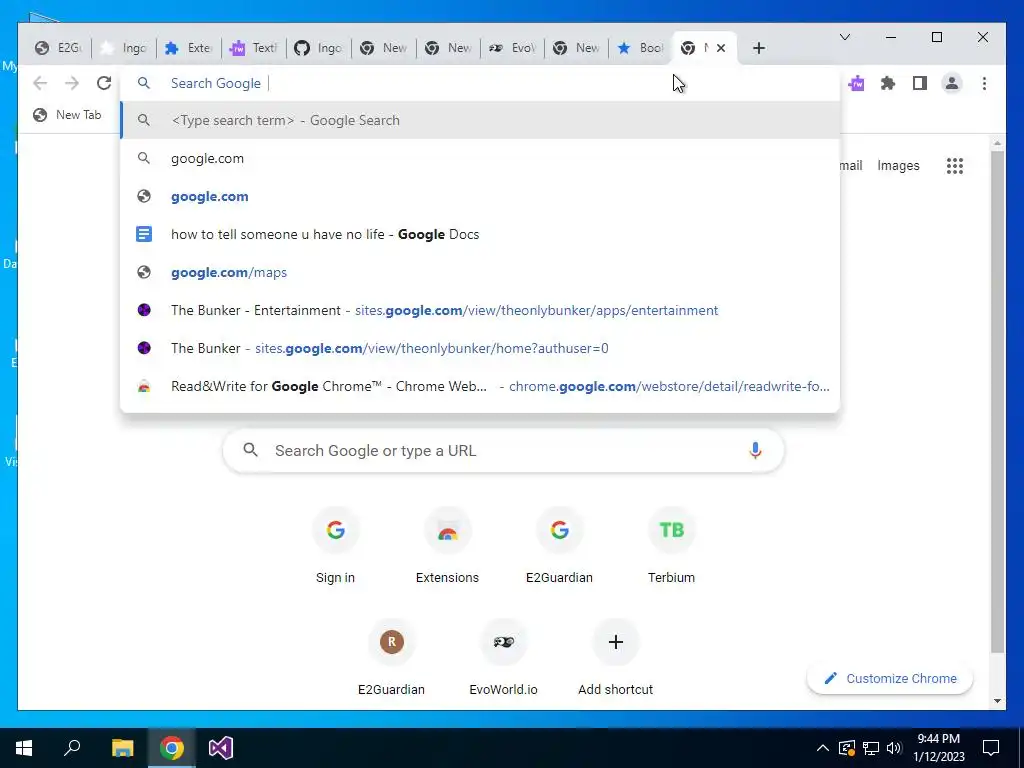Close the active tab
The image size is (1024, 768).
[x=721, y=48]
